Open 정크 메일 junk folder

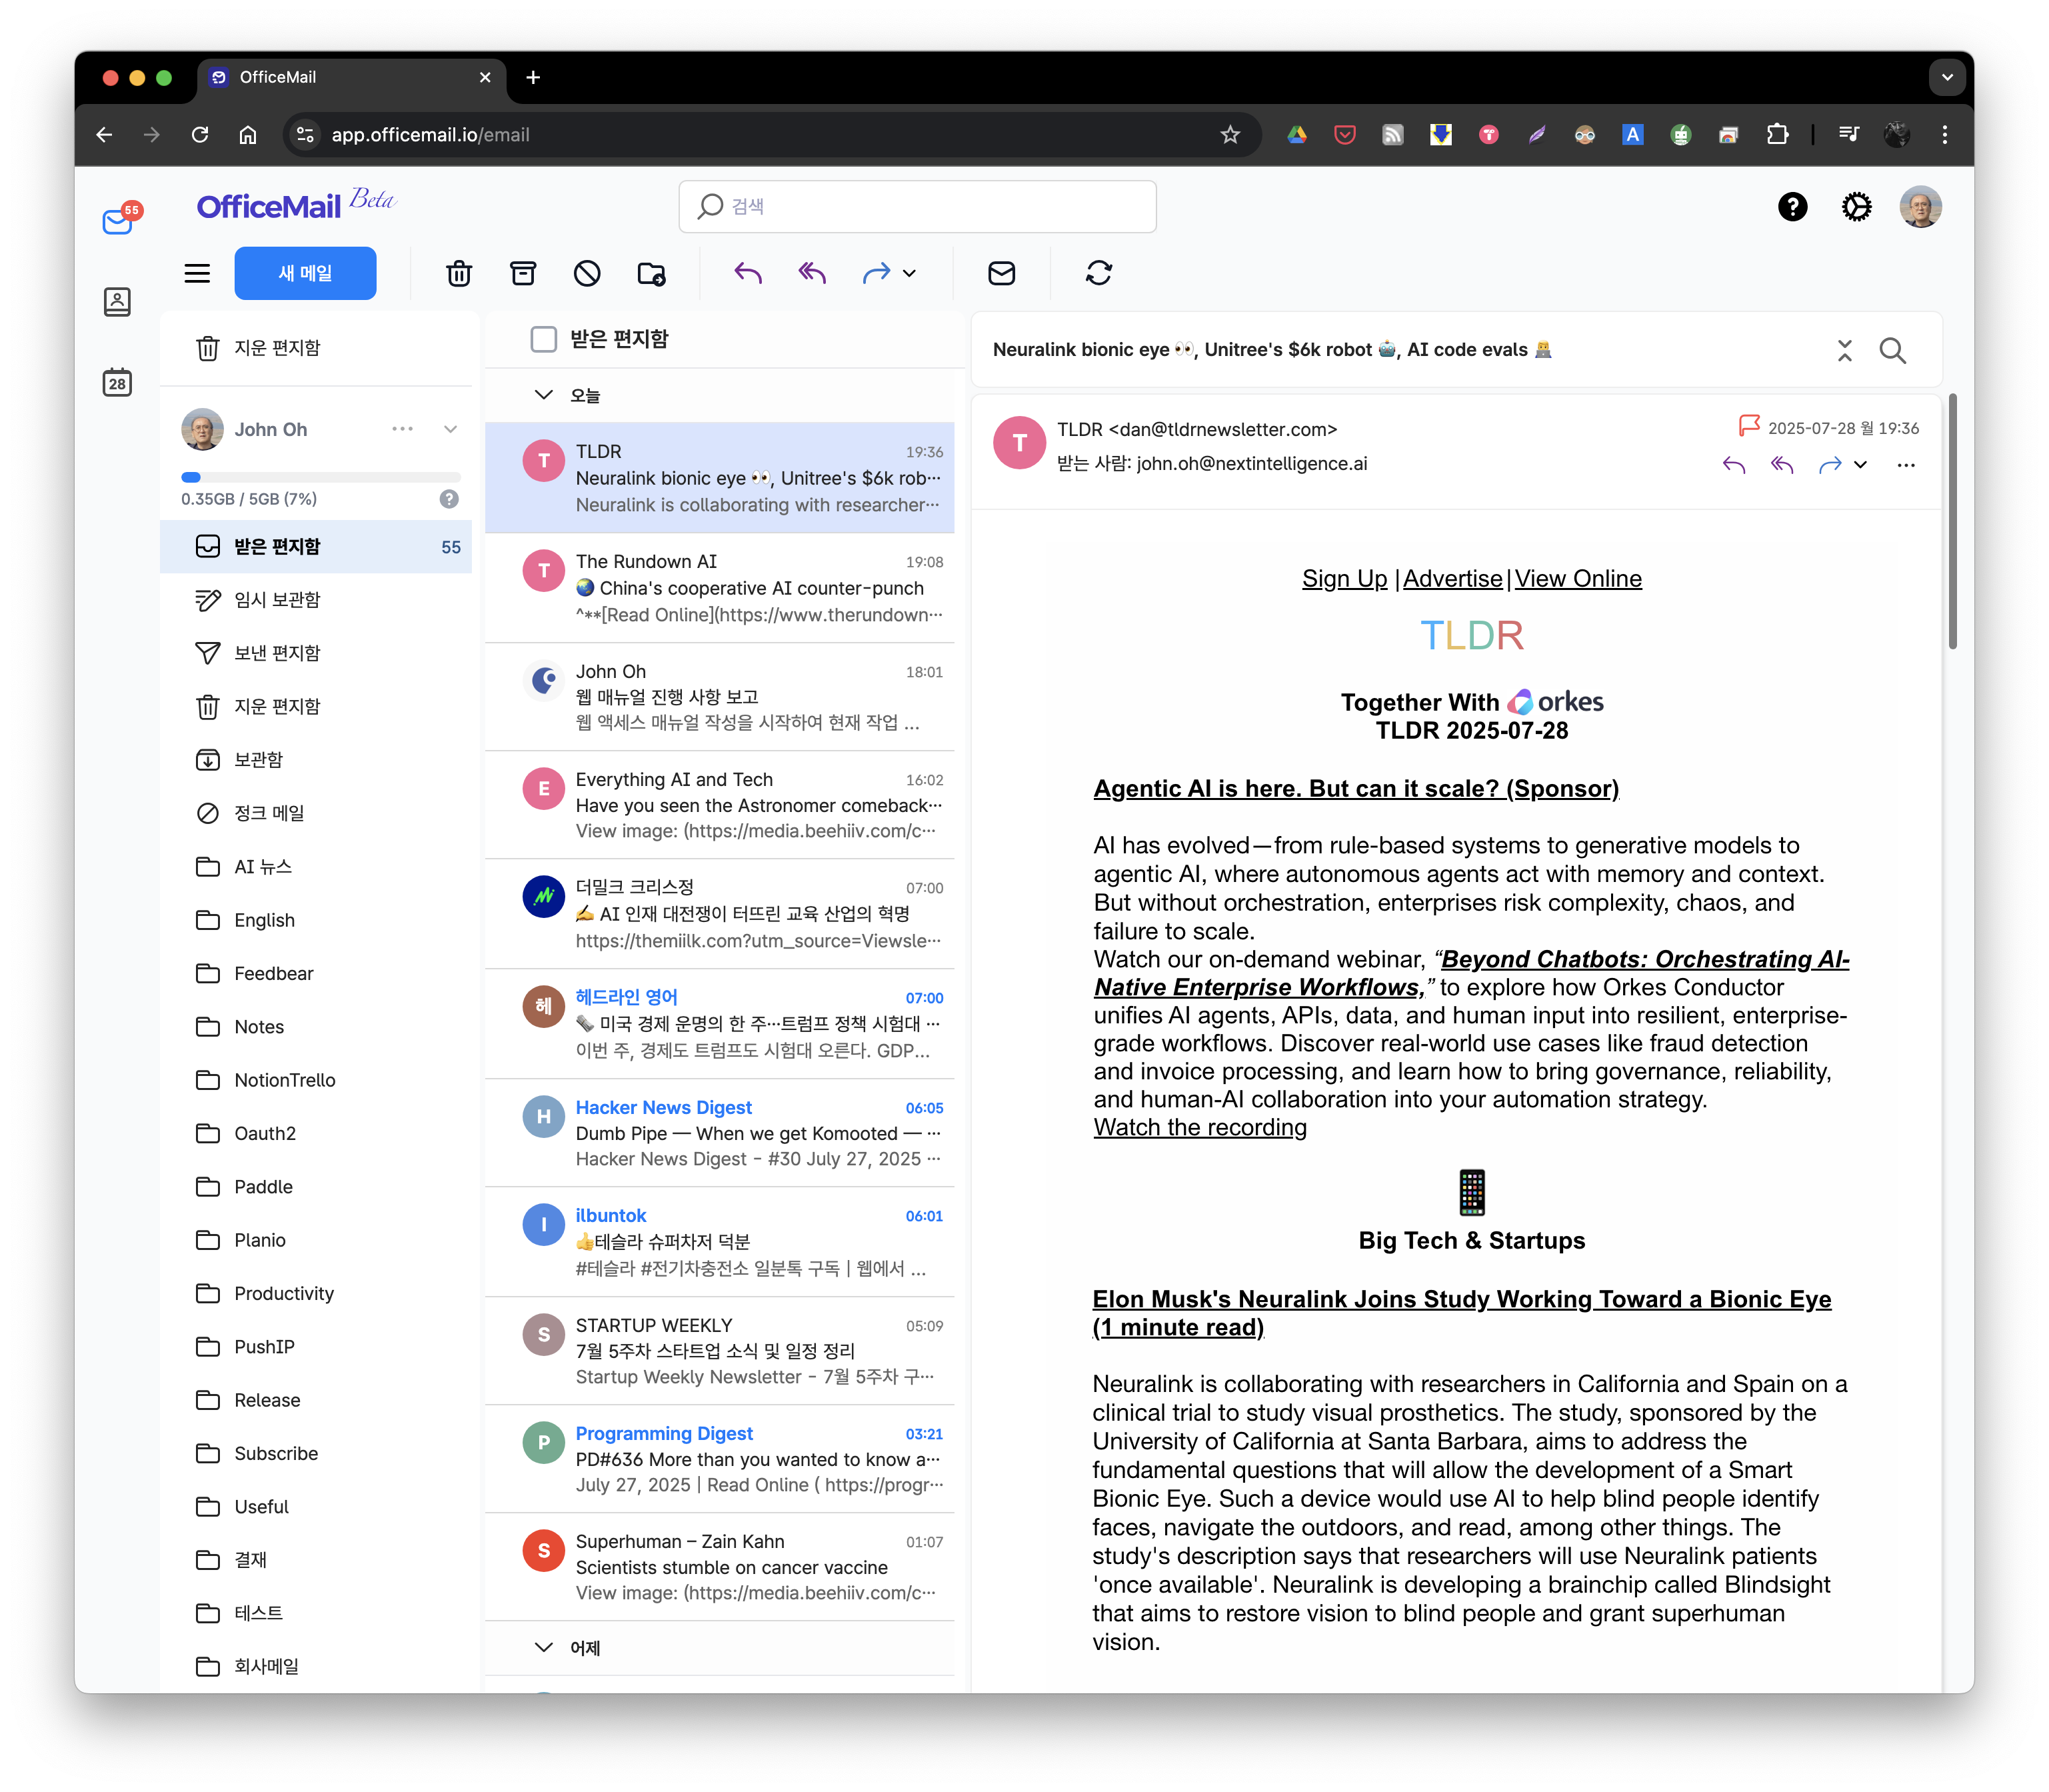click(315, 813)
